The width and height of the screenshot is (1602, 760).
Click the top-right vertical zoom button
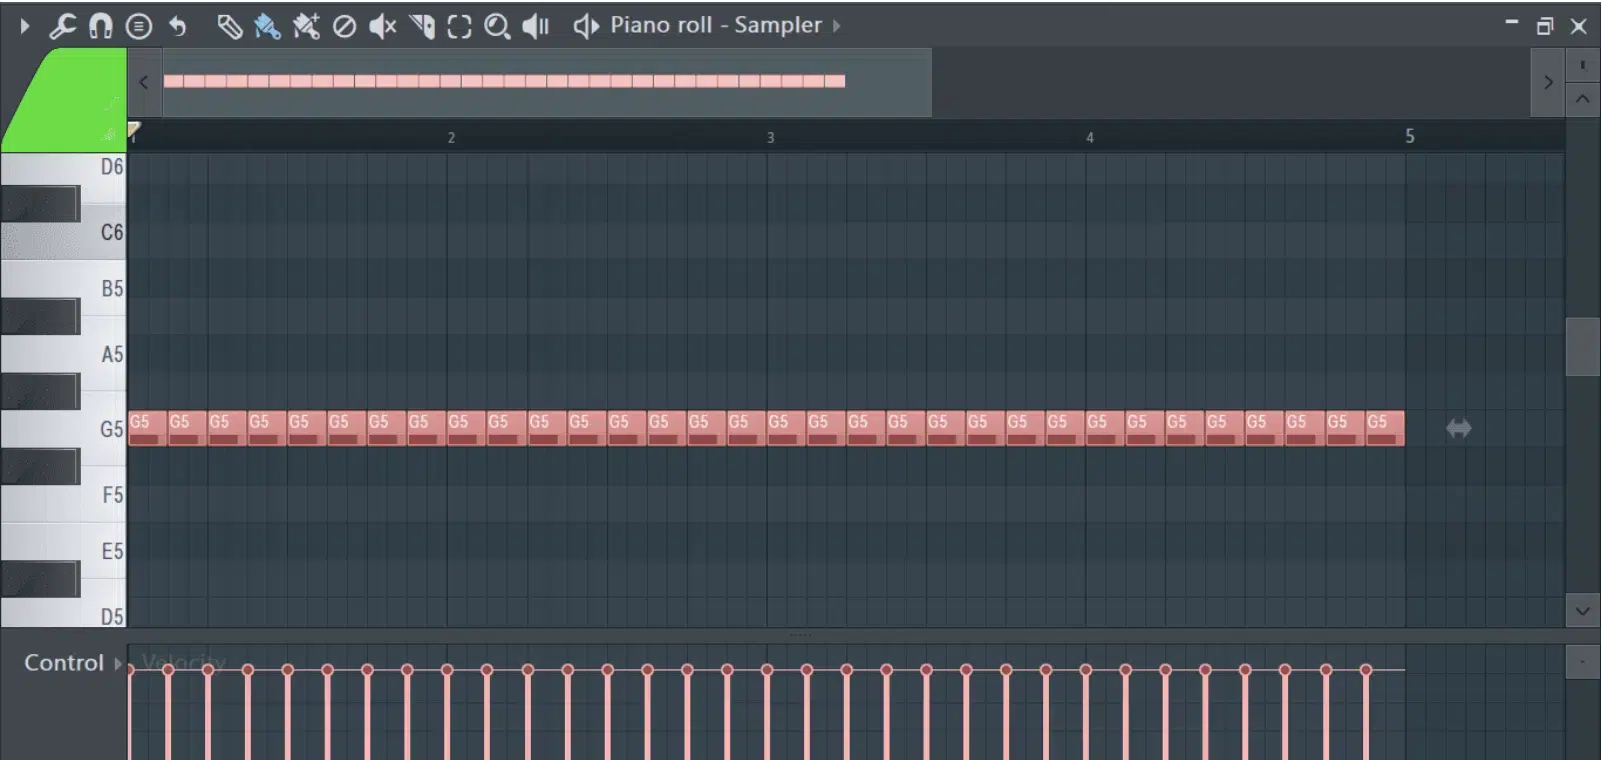(x=1582, y=65)
